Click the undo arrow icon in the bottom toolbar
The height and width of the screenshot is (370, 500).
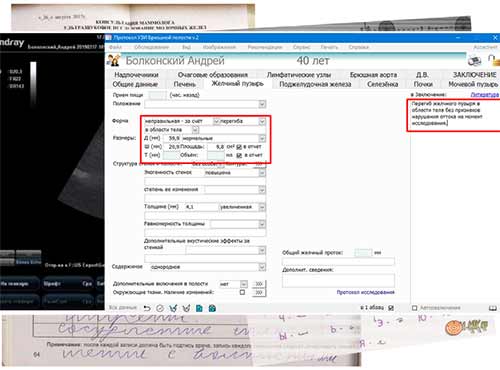click(x=147, y=308)
